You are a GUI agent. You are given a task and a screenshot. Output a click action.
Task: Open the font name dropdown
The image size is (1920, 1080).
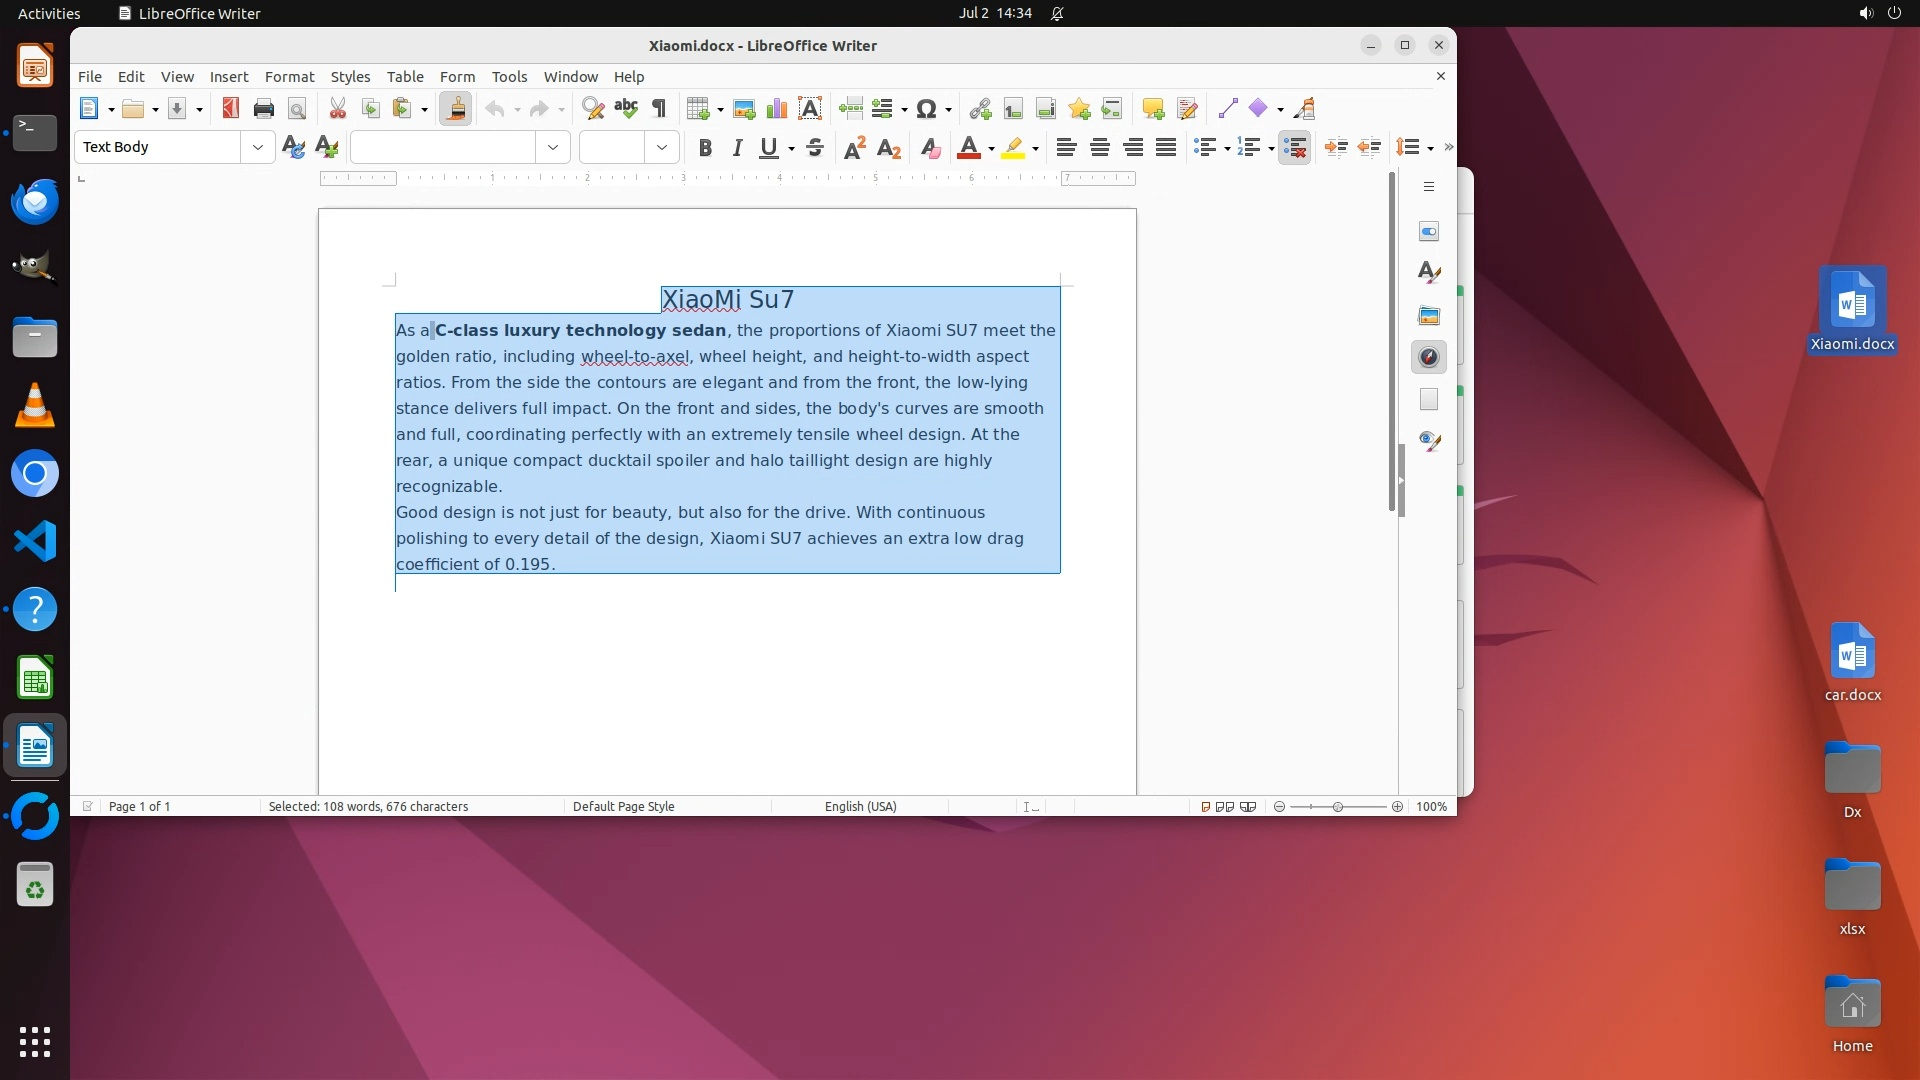click(x=553, y=147)
